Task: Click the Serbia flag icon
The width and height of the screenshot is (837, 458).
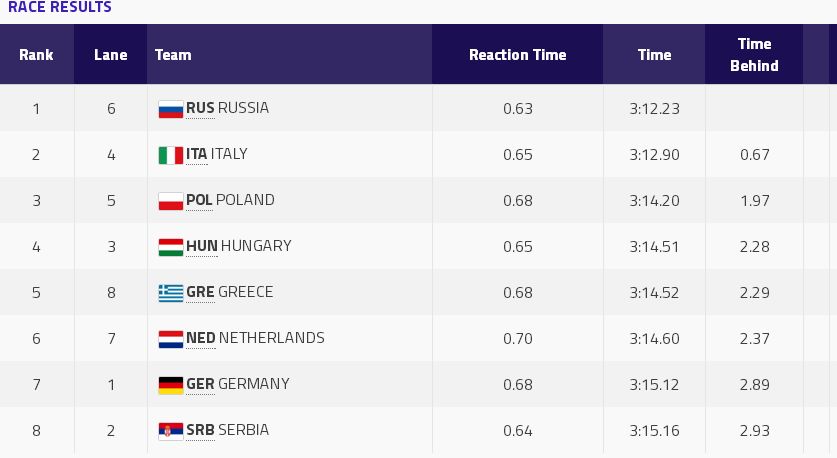Action: pos(170,431)
